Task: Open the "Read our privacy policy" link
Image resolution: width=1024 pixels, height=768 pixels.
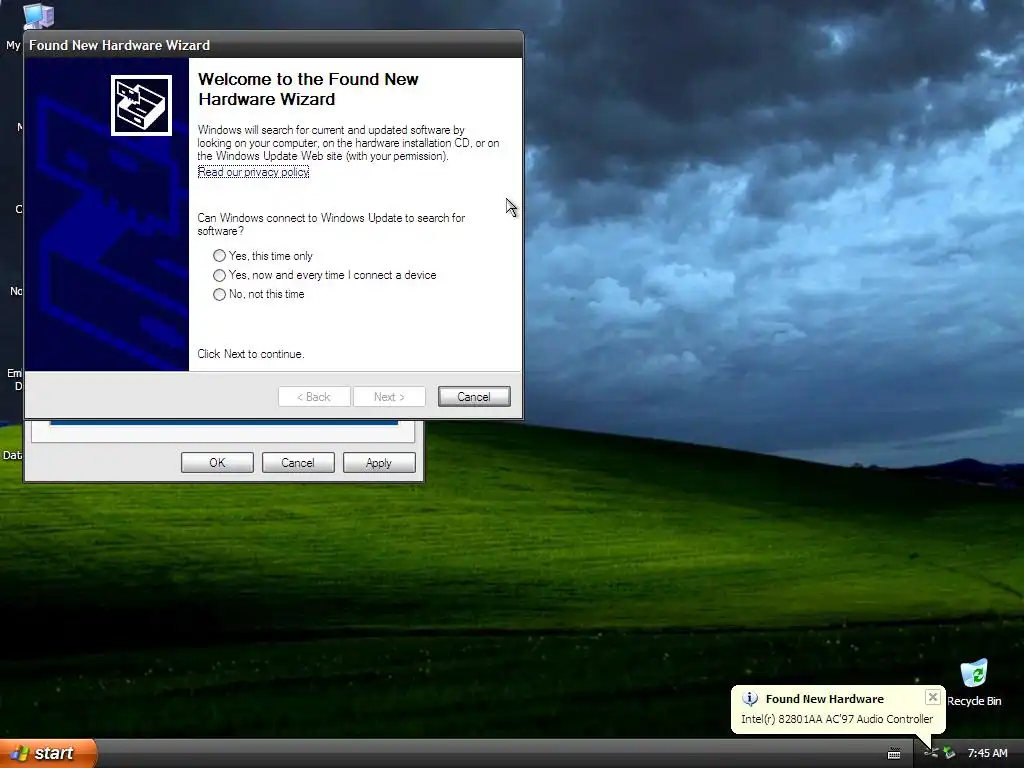Action: point(253,172)
